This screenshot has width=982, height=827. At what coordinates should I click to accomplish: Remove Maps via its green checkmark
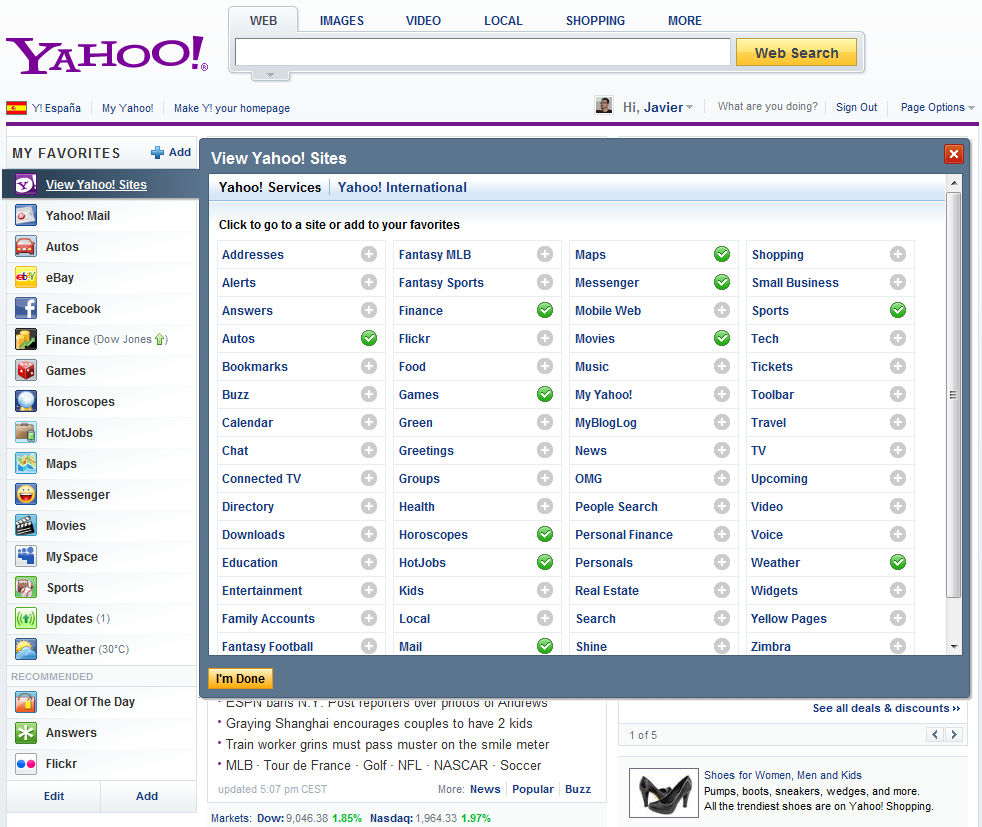(x=722, y=254)
